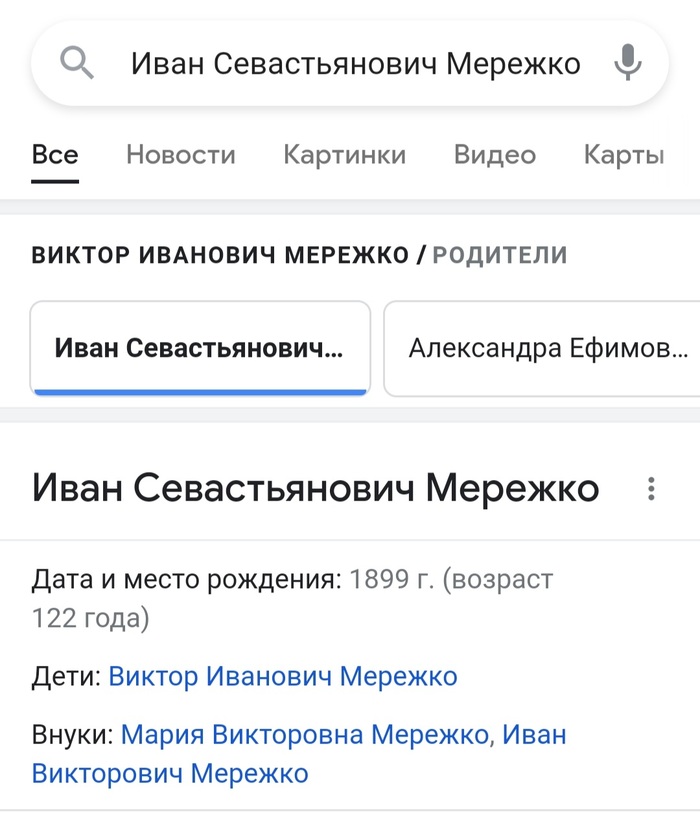The height and width of the screenshot is (813, 700).
Task: Click the magnifying glass search icon
Action: (75, 62)
